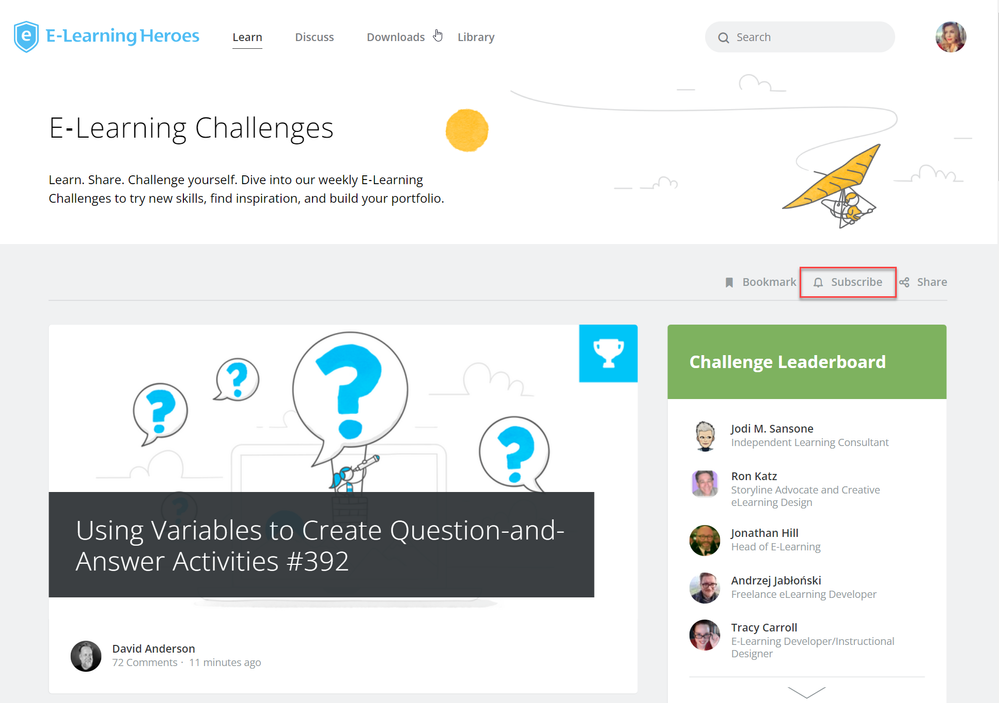
Task: Type in the Search field
Action: (810, 38)
